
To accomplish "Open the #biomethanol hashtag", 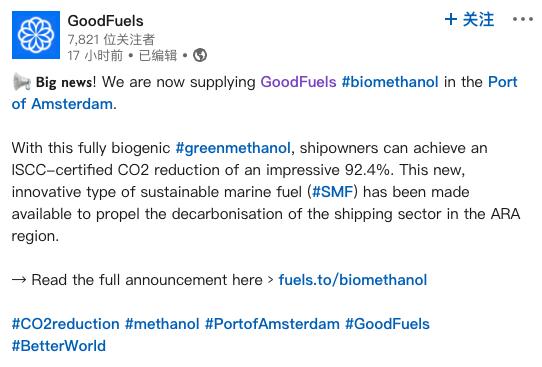I will (390, 82).
